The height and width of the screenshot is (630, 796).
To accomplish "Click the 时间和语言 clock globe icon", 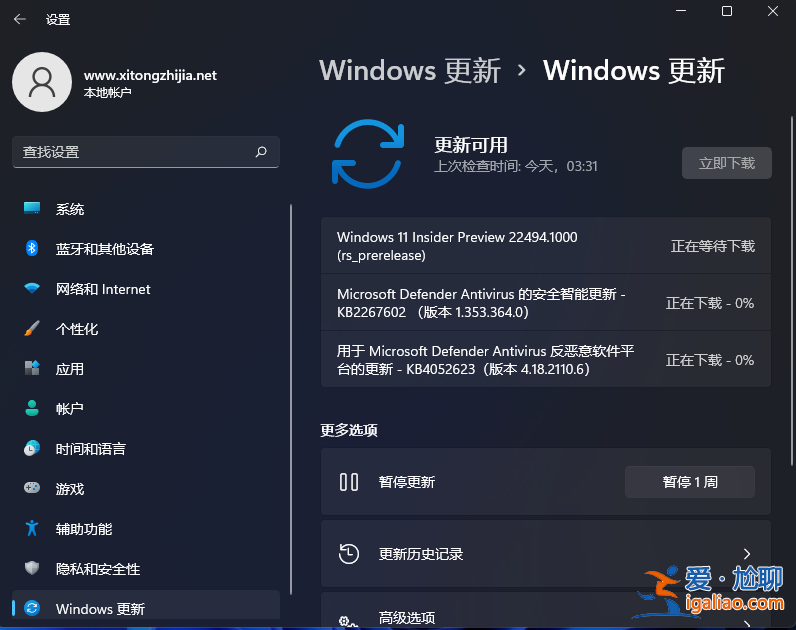I will [32, 448].
